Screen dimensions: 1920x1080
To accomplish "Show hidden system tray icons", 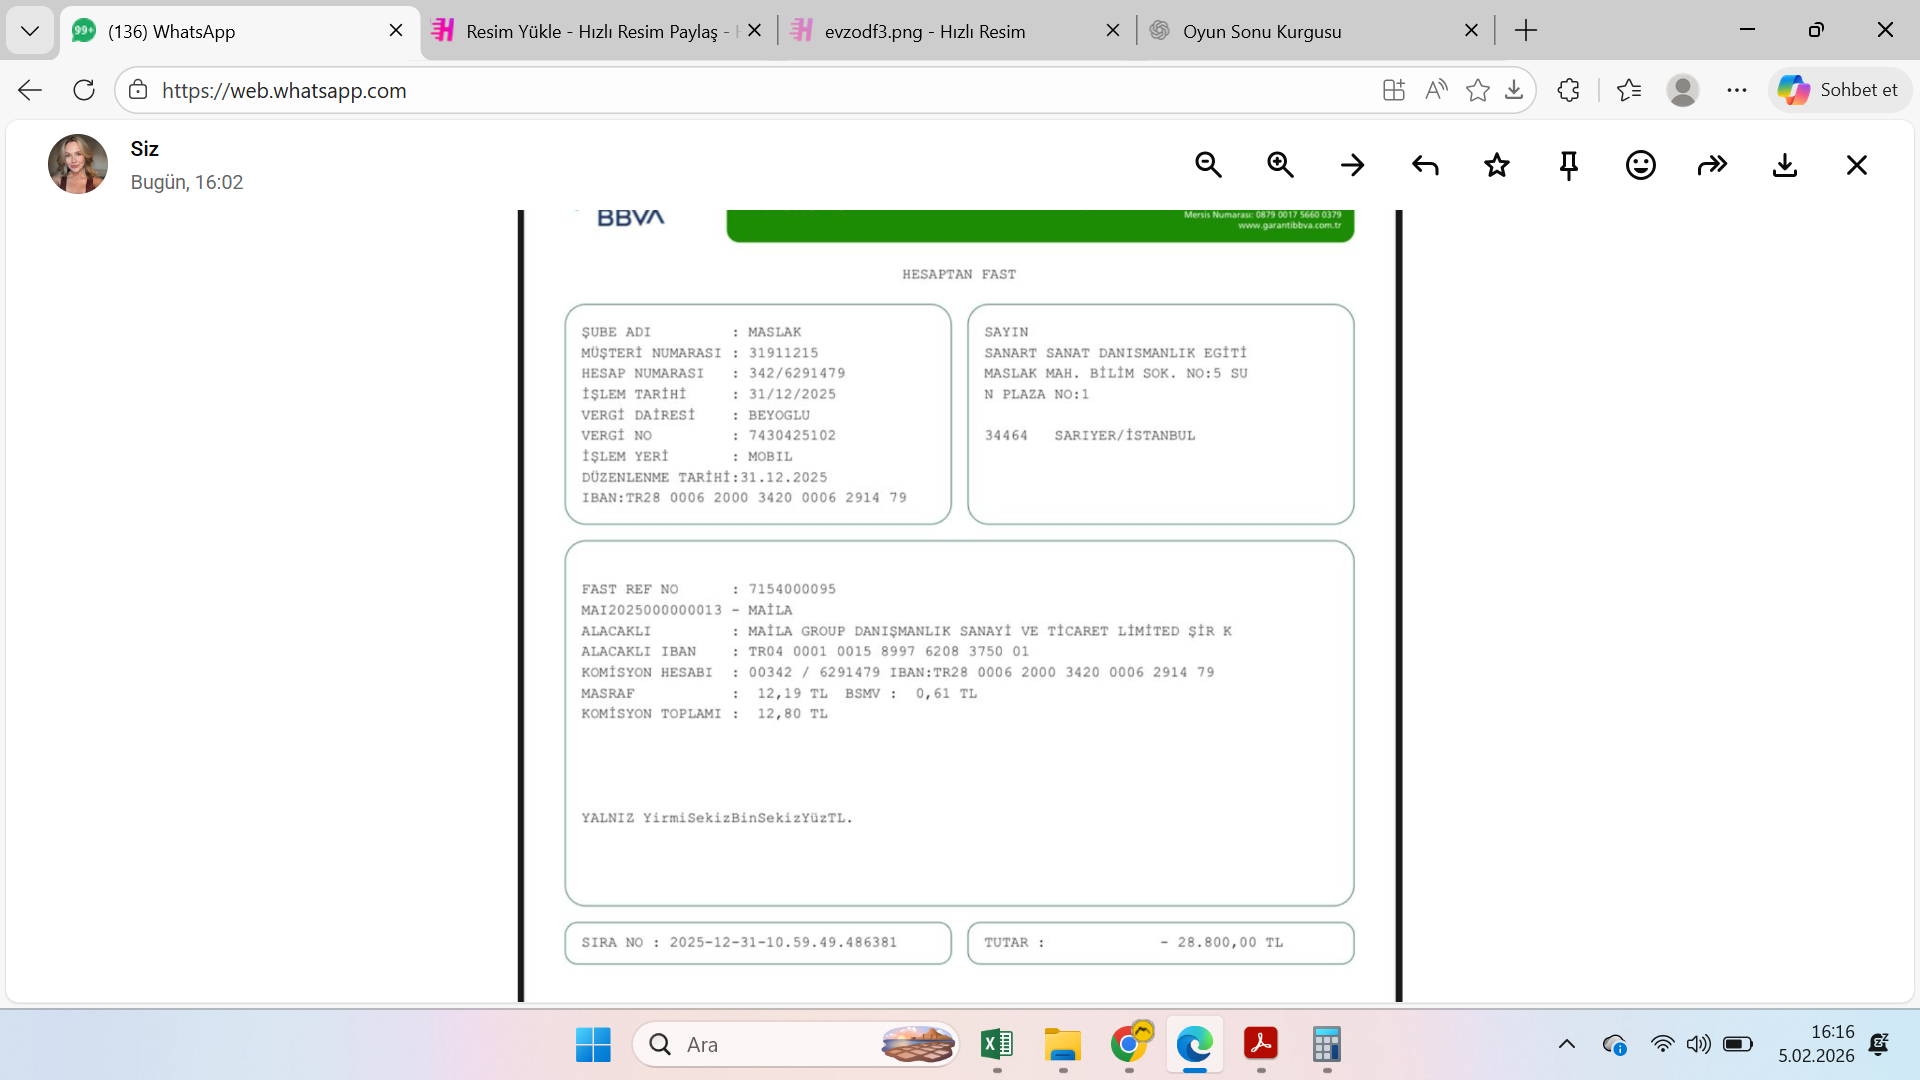I will click(1567, 1045).
